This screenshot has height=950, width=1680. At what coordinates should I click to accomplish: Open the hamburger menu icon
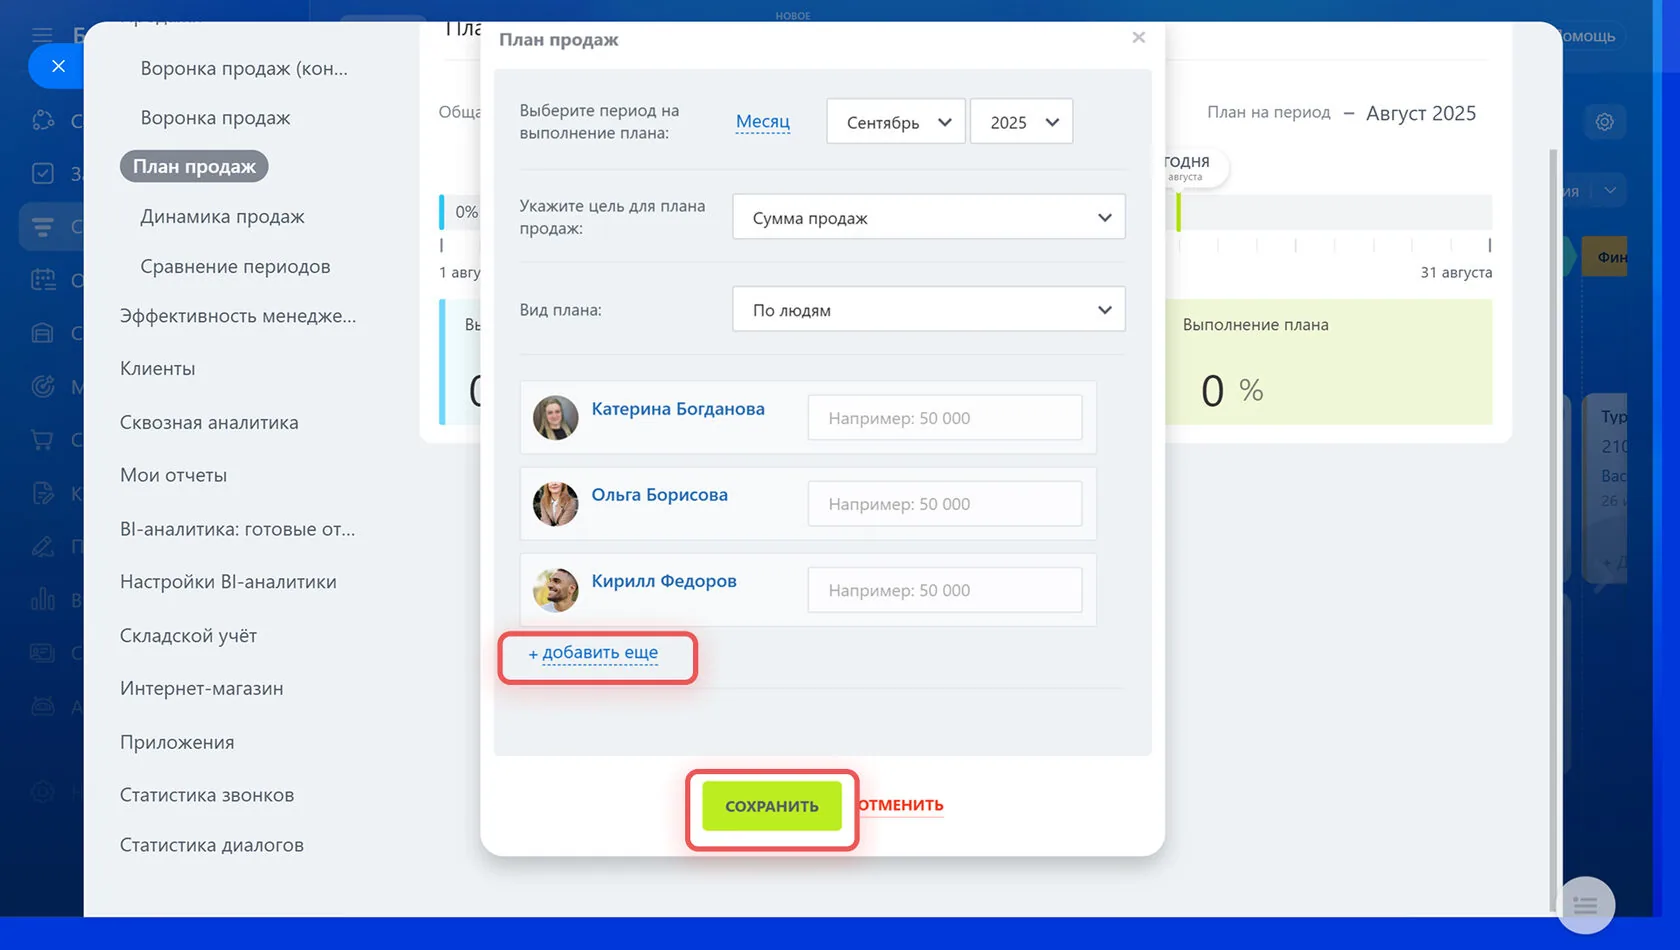(42, 34)
